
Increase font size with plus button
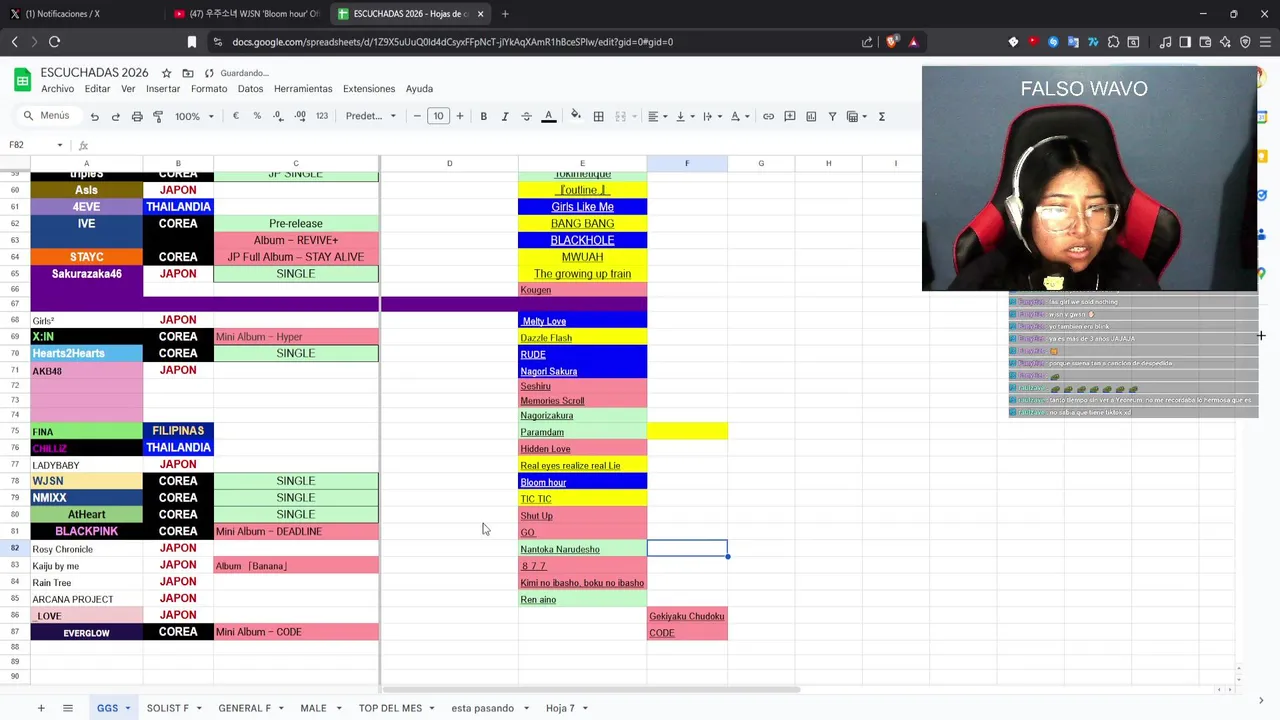coord(460,116)
